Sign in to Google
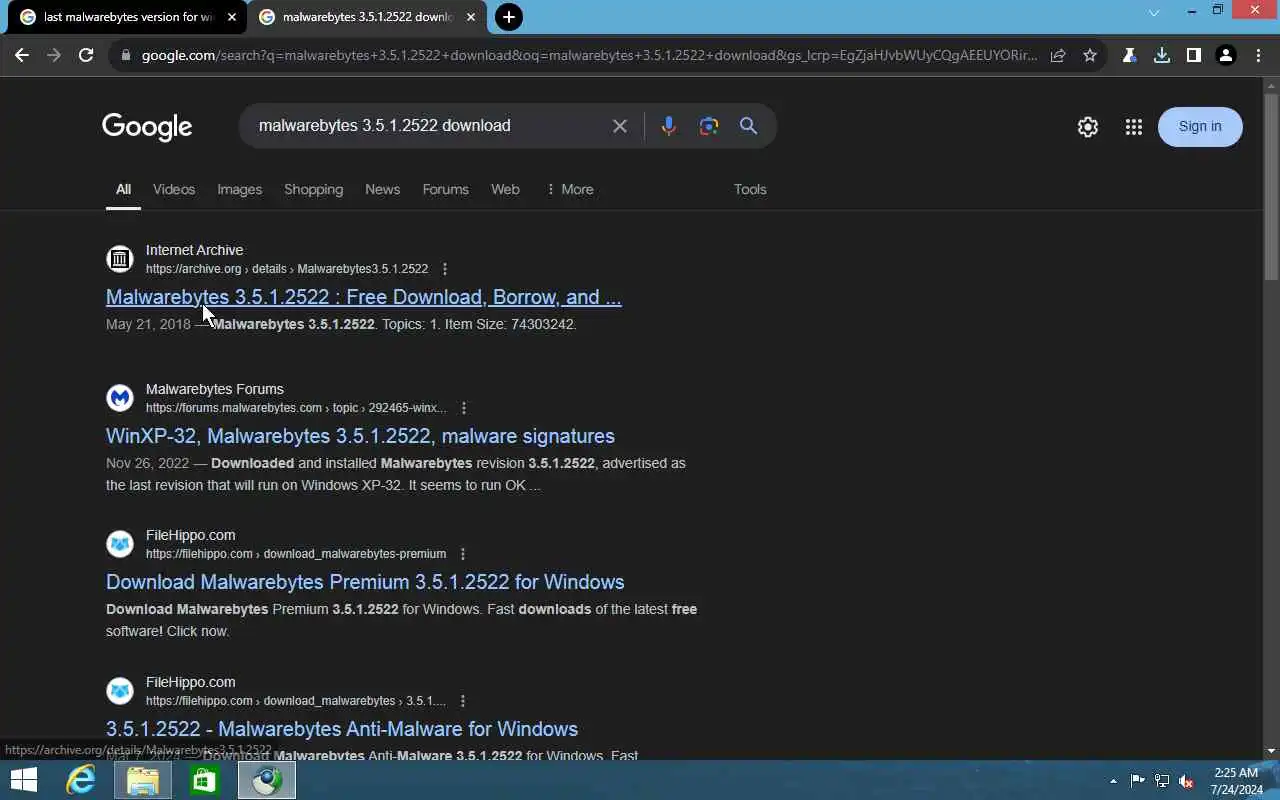 click(x=1200, y=126)
